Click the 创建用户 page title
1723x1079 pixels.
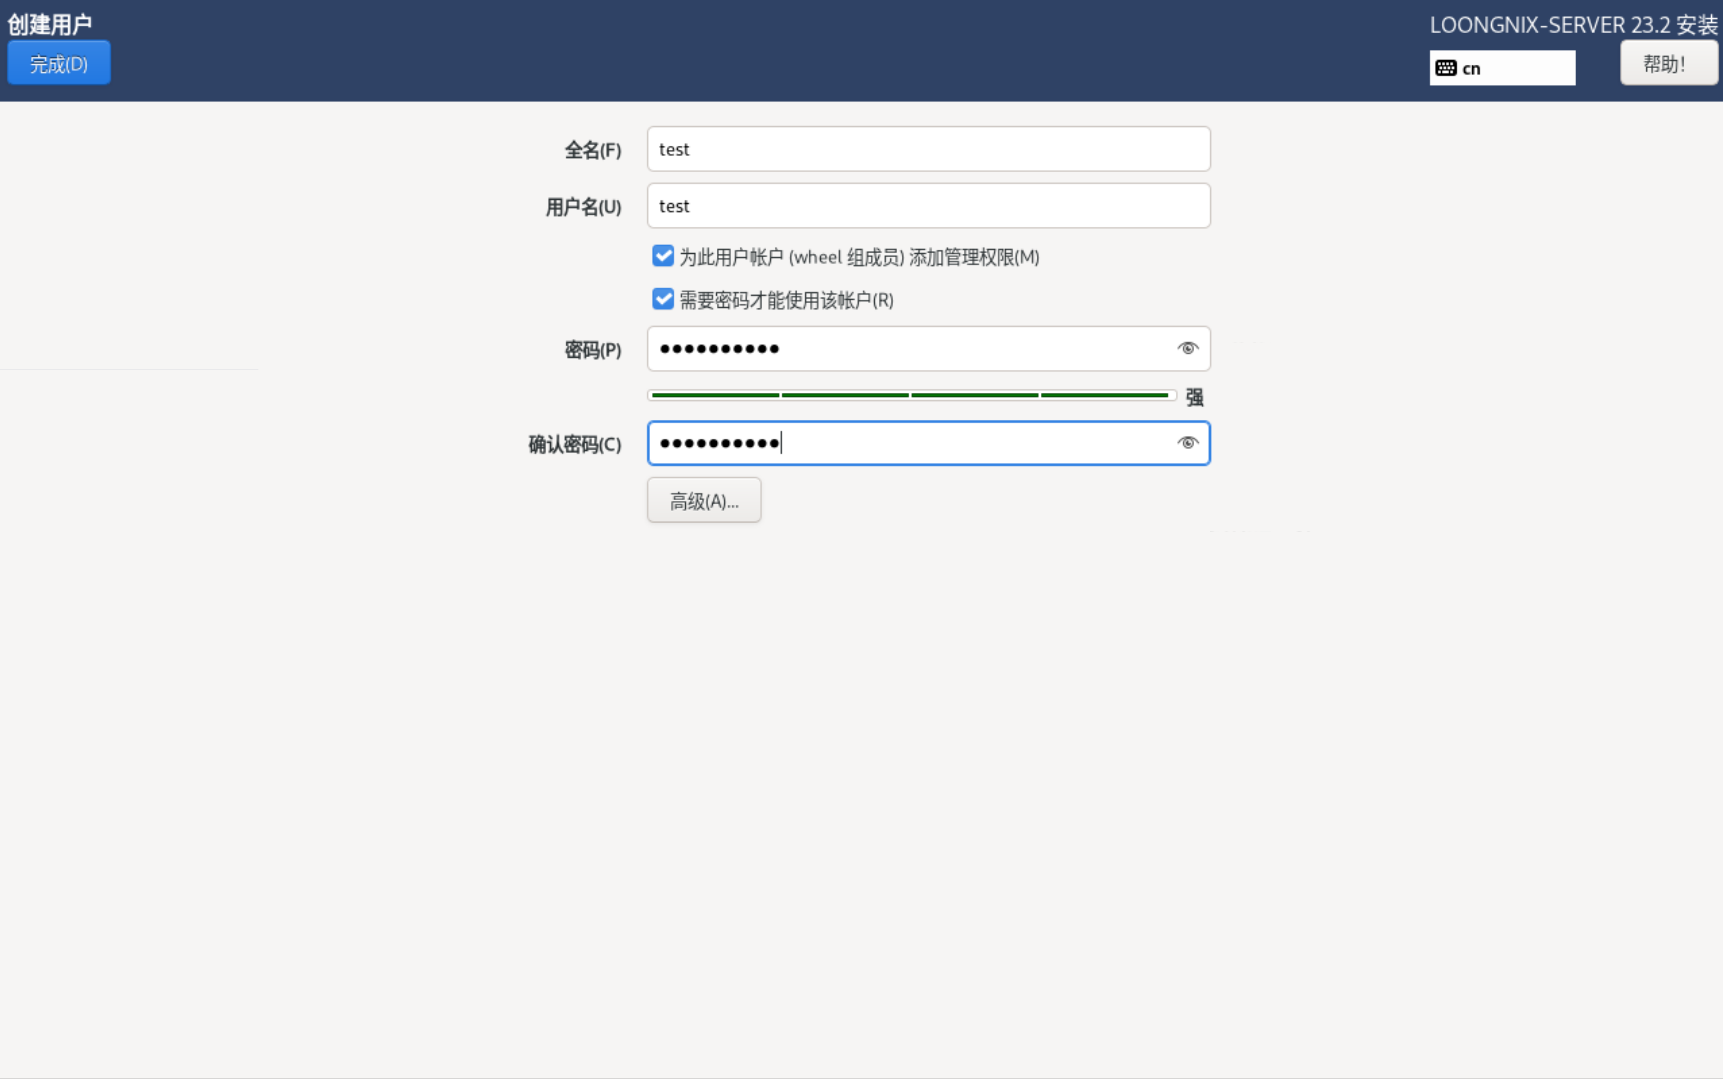click(50, 24)
